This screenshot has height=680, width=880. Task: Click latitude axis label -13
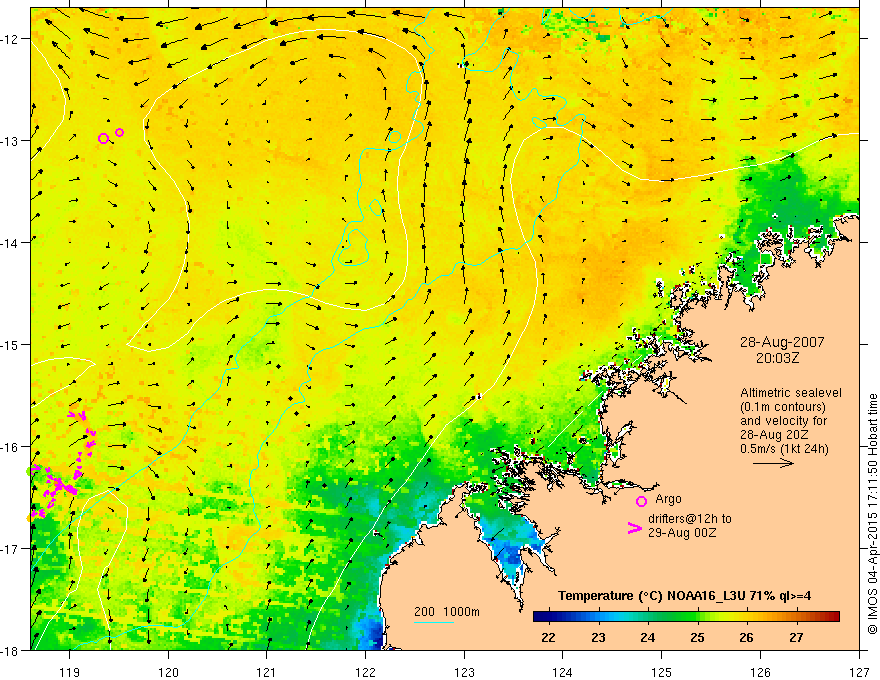[11, 141]
